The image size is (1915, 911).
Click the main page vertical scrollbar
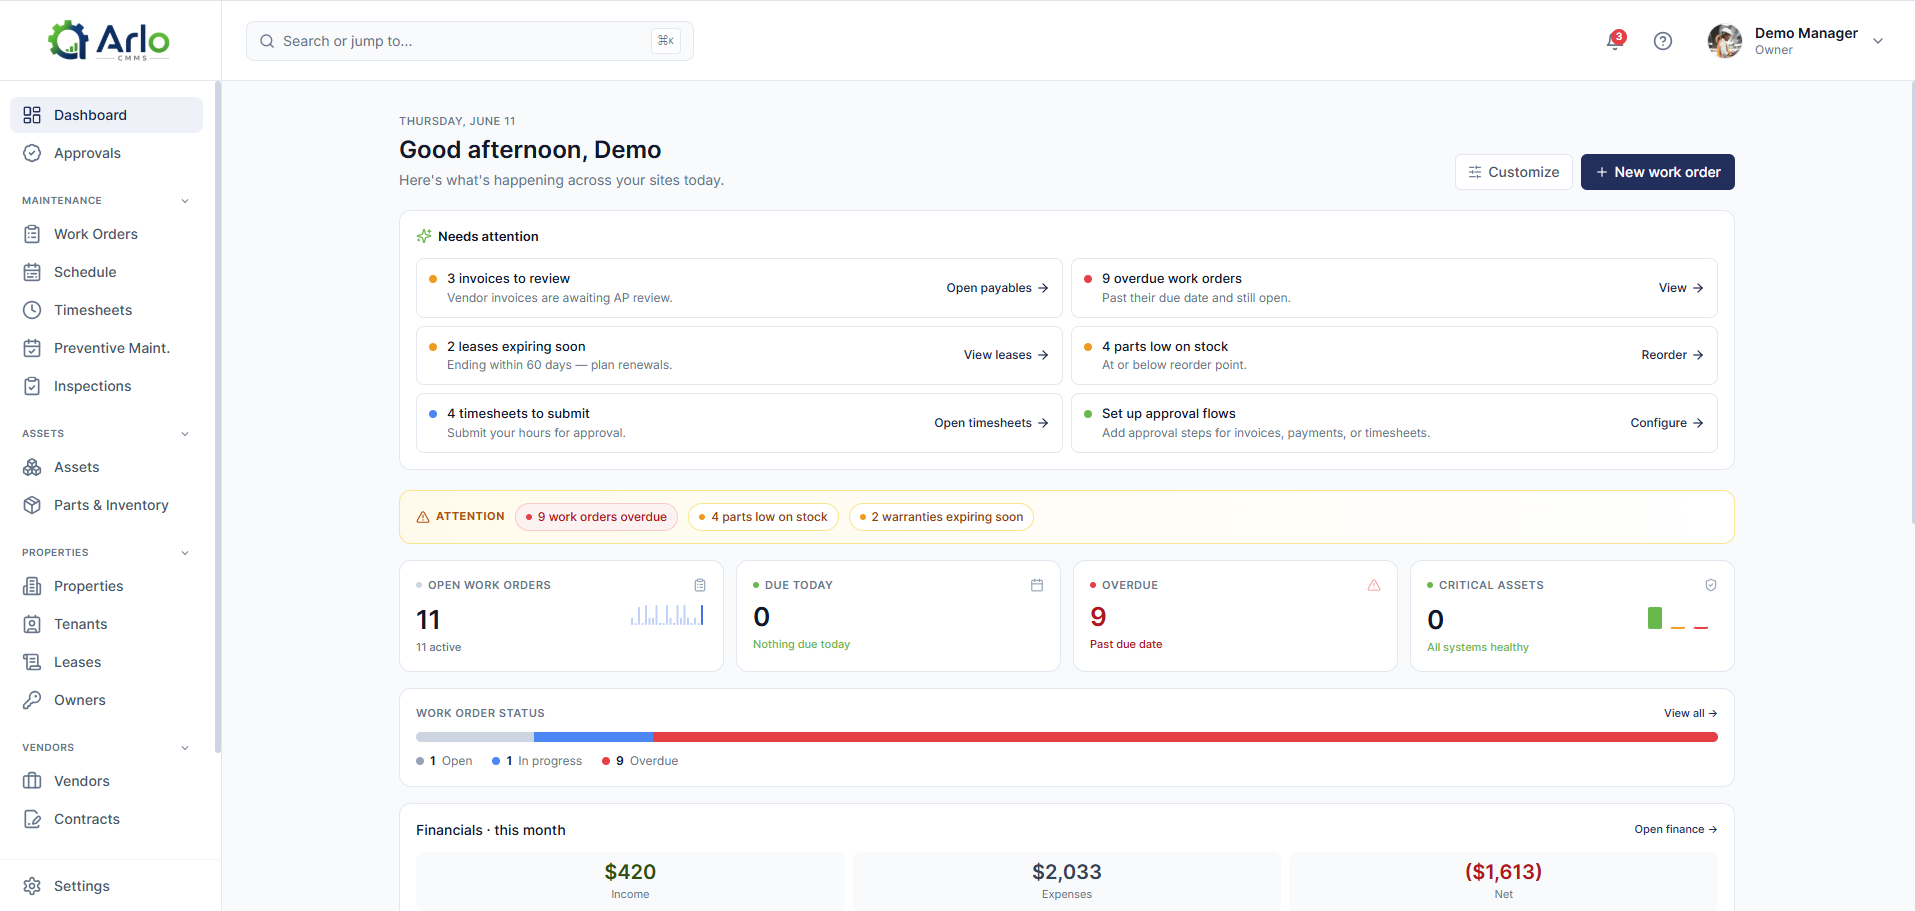1912,300
